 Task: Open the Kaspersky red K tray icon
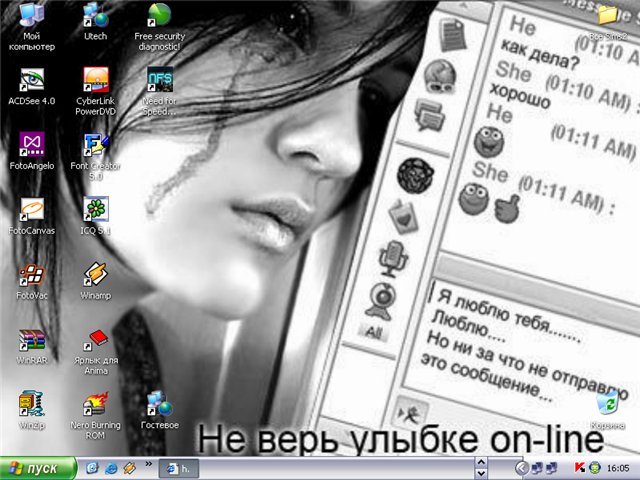click(580, 468)
